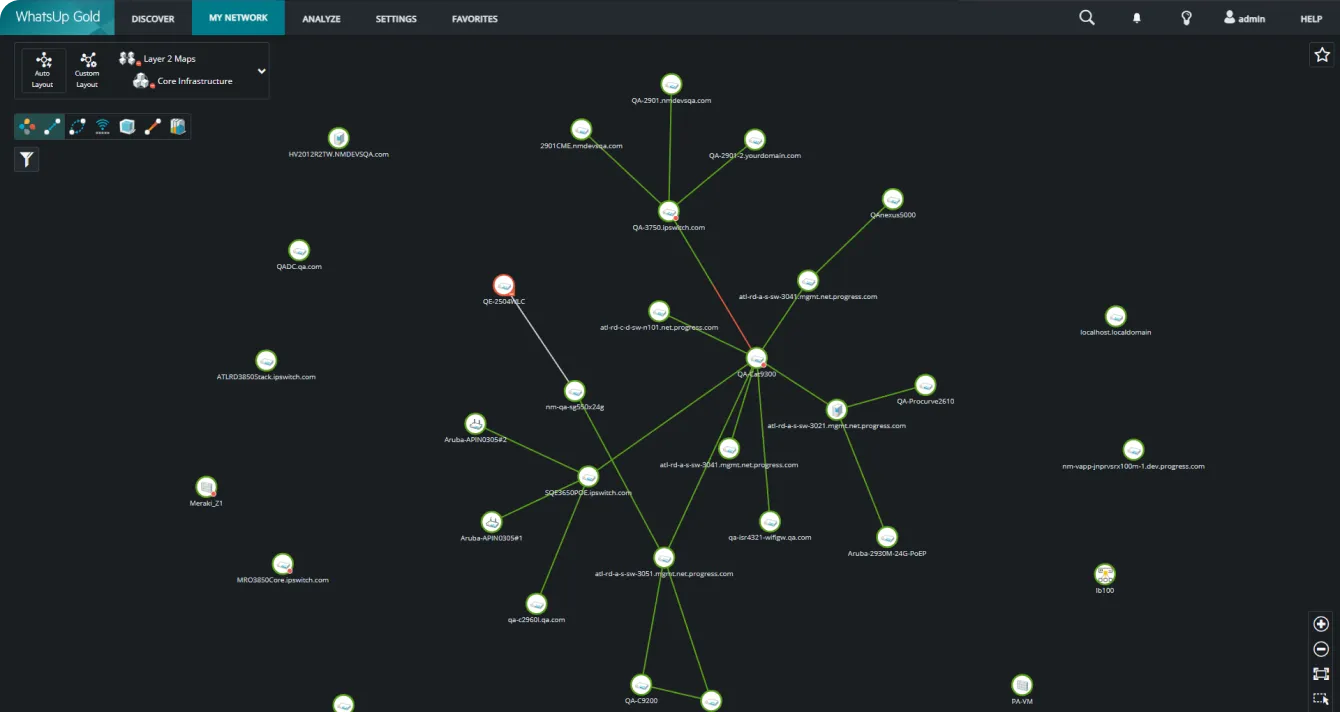1340x712 pixels.
Task: Select the PA-VM device node
Action: pyautogui.click(x=1021, y=685)
